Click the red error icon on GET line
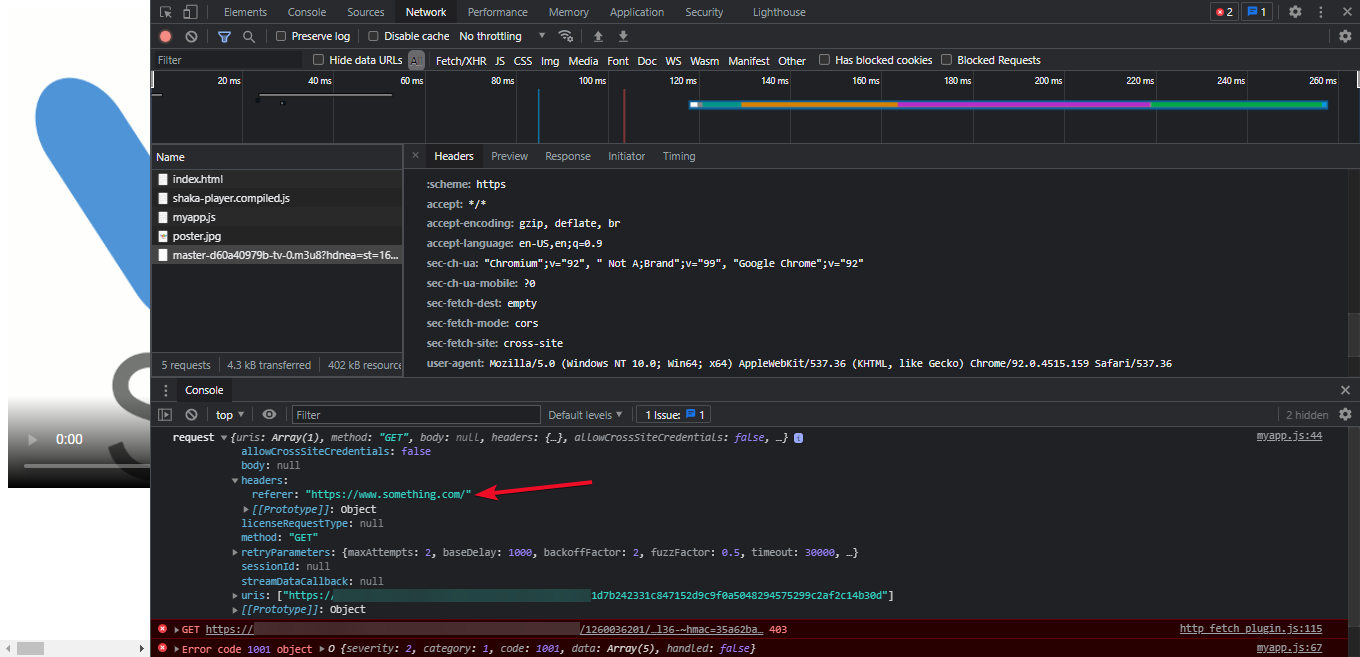Viewport: 1360px width, 657px height. click(x=162, y=629)
